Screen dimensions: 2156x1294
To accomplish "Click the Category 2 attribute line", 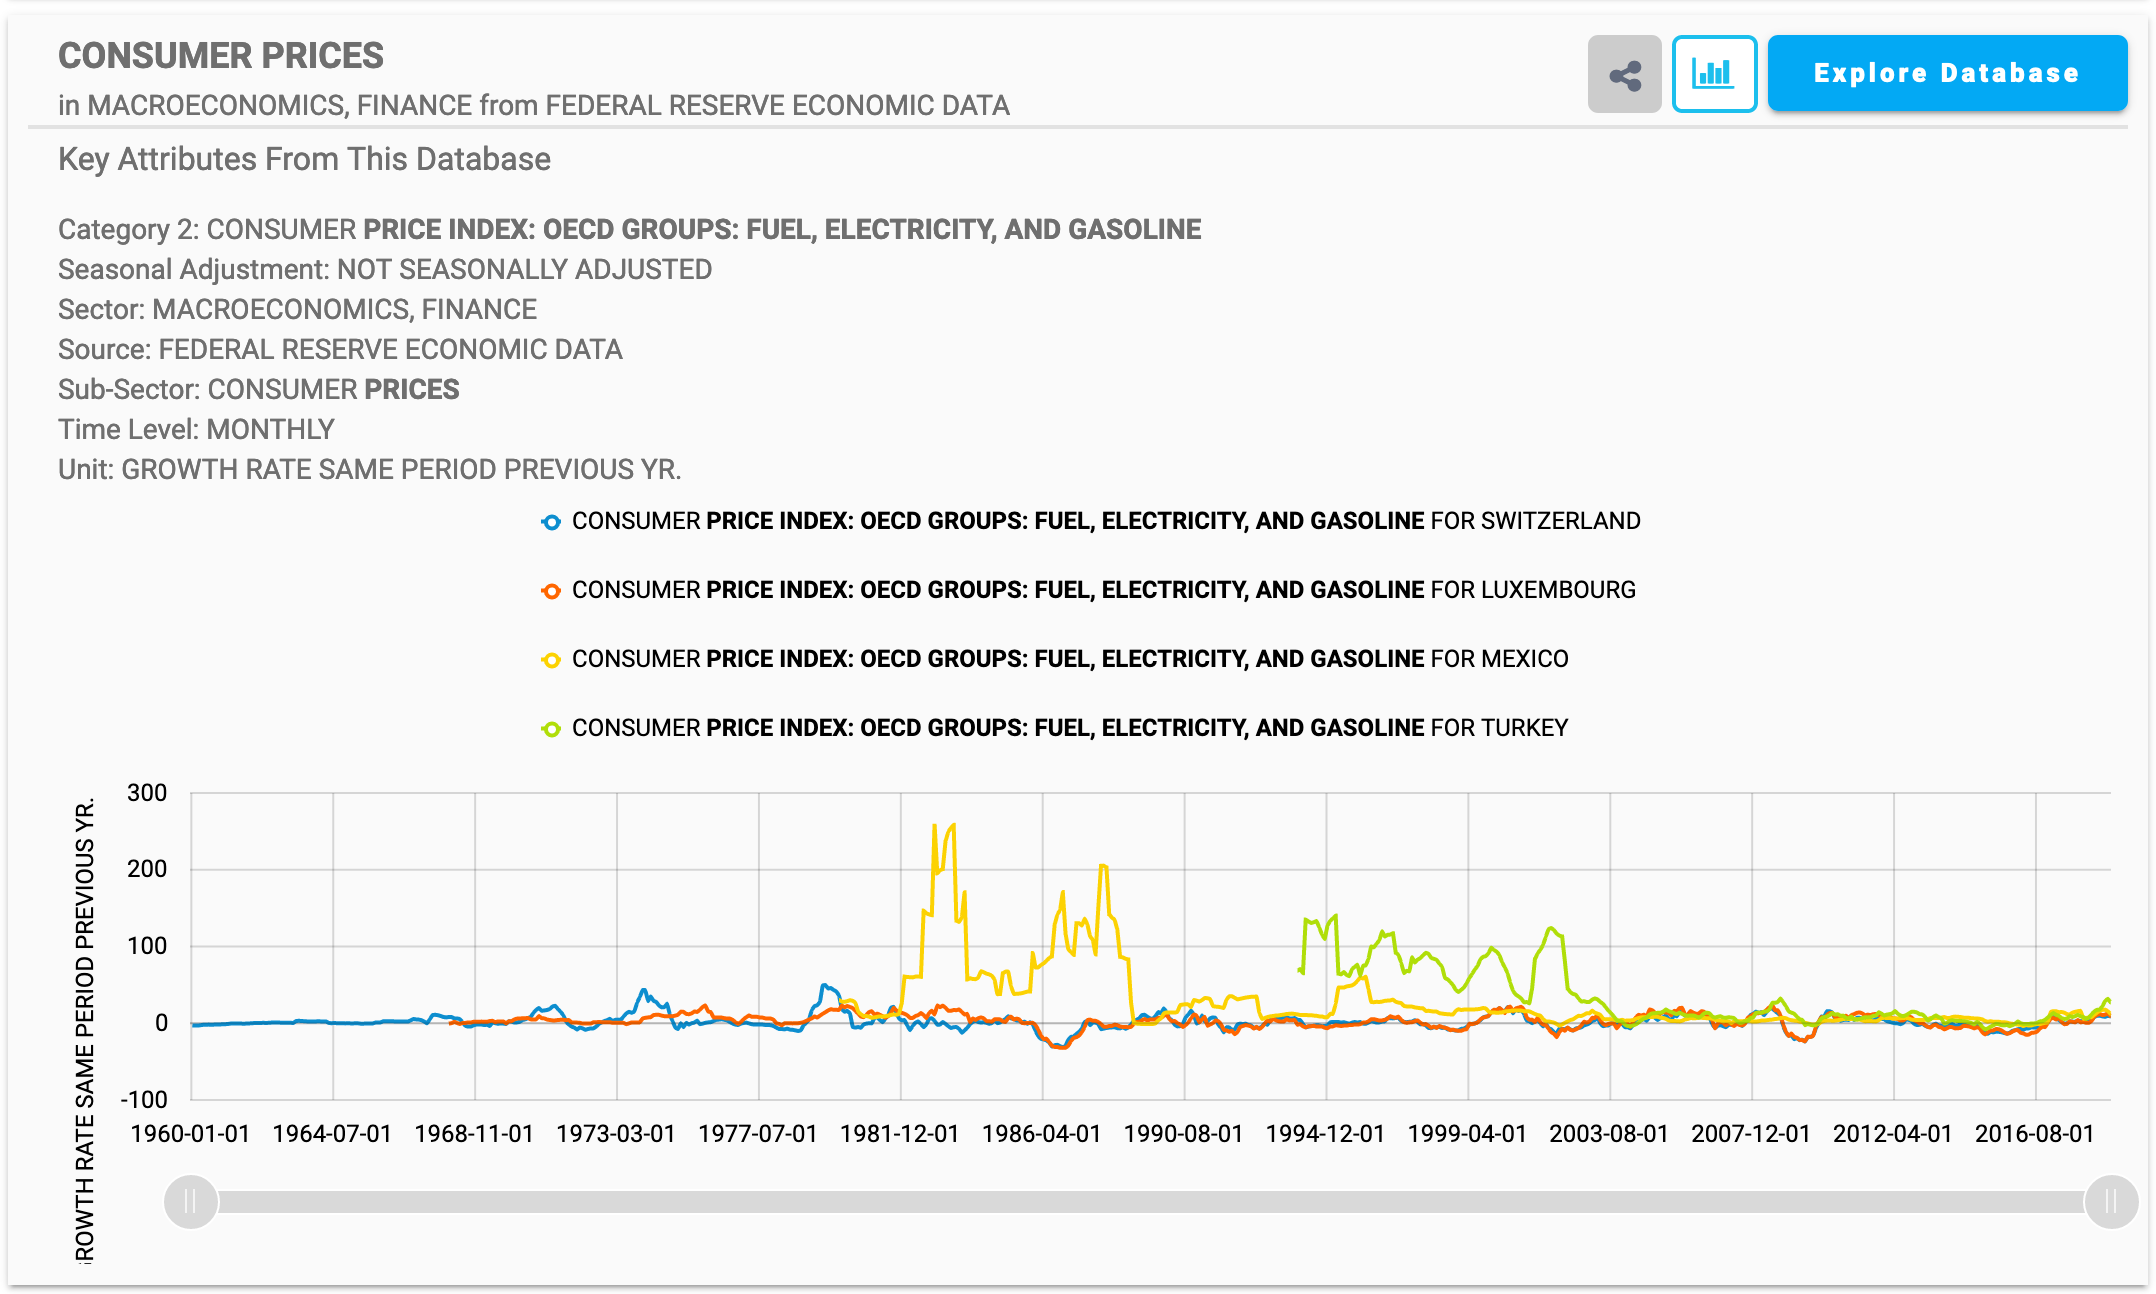I will (629, 229).
